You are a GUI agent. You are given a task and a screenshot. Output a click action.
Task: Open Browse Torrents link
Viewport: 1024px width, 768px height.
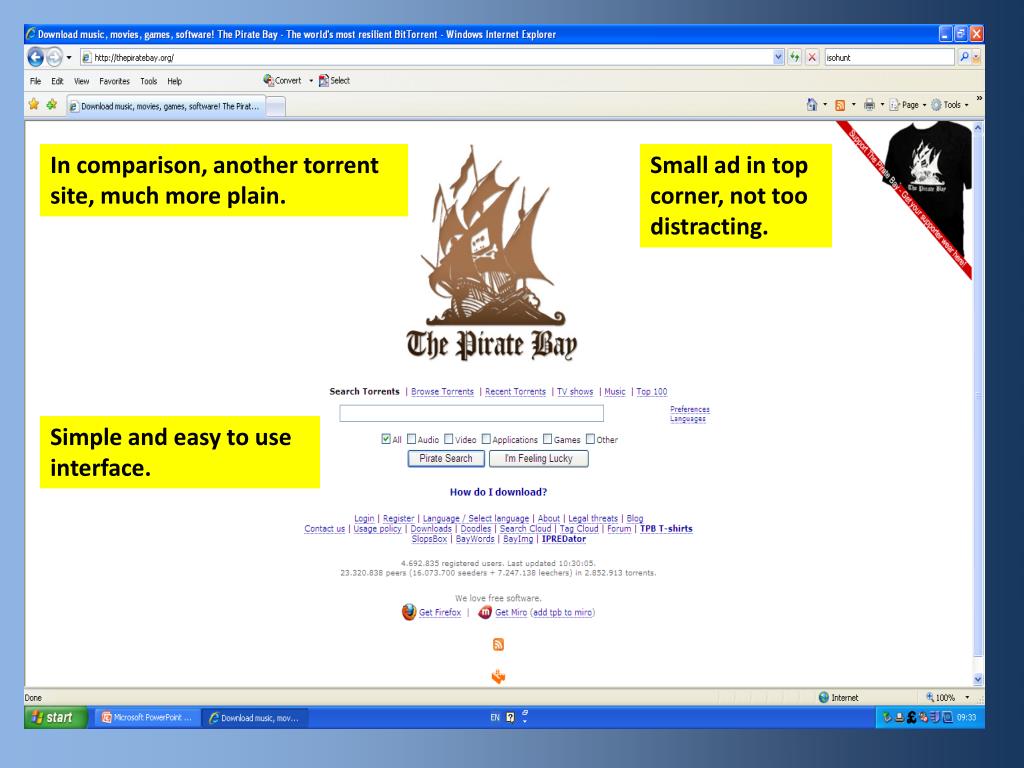click(x=442, y=391)
